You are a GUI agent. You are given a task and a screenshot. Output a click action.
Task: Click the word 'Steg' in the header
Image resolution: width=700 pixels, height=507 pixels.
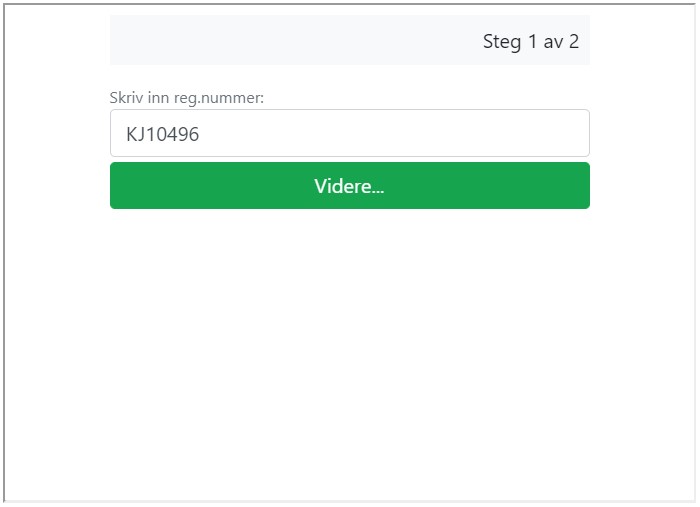[502, 42]
